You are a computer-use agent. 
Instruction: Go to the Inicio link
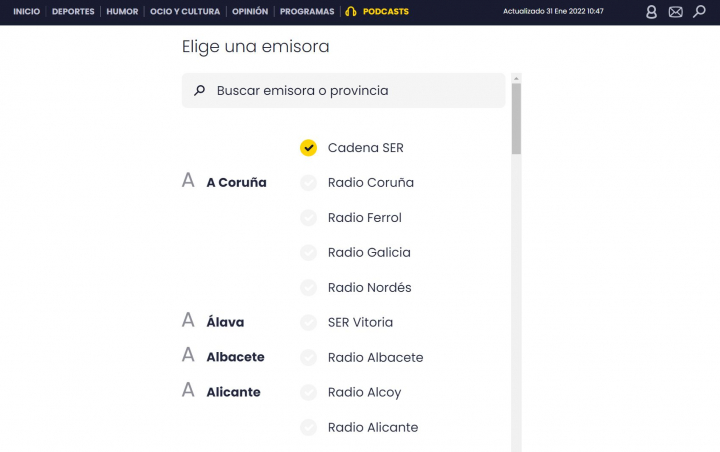pyautogui.click(x=27, y=12)
